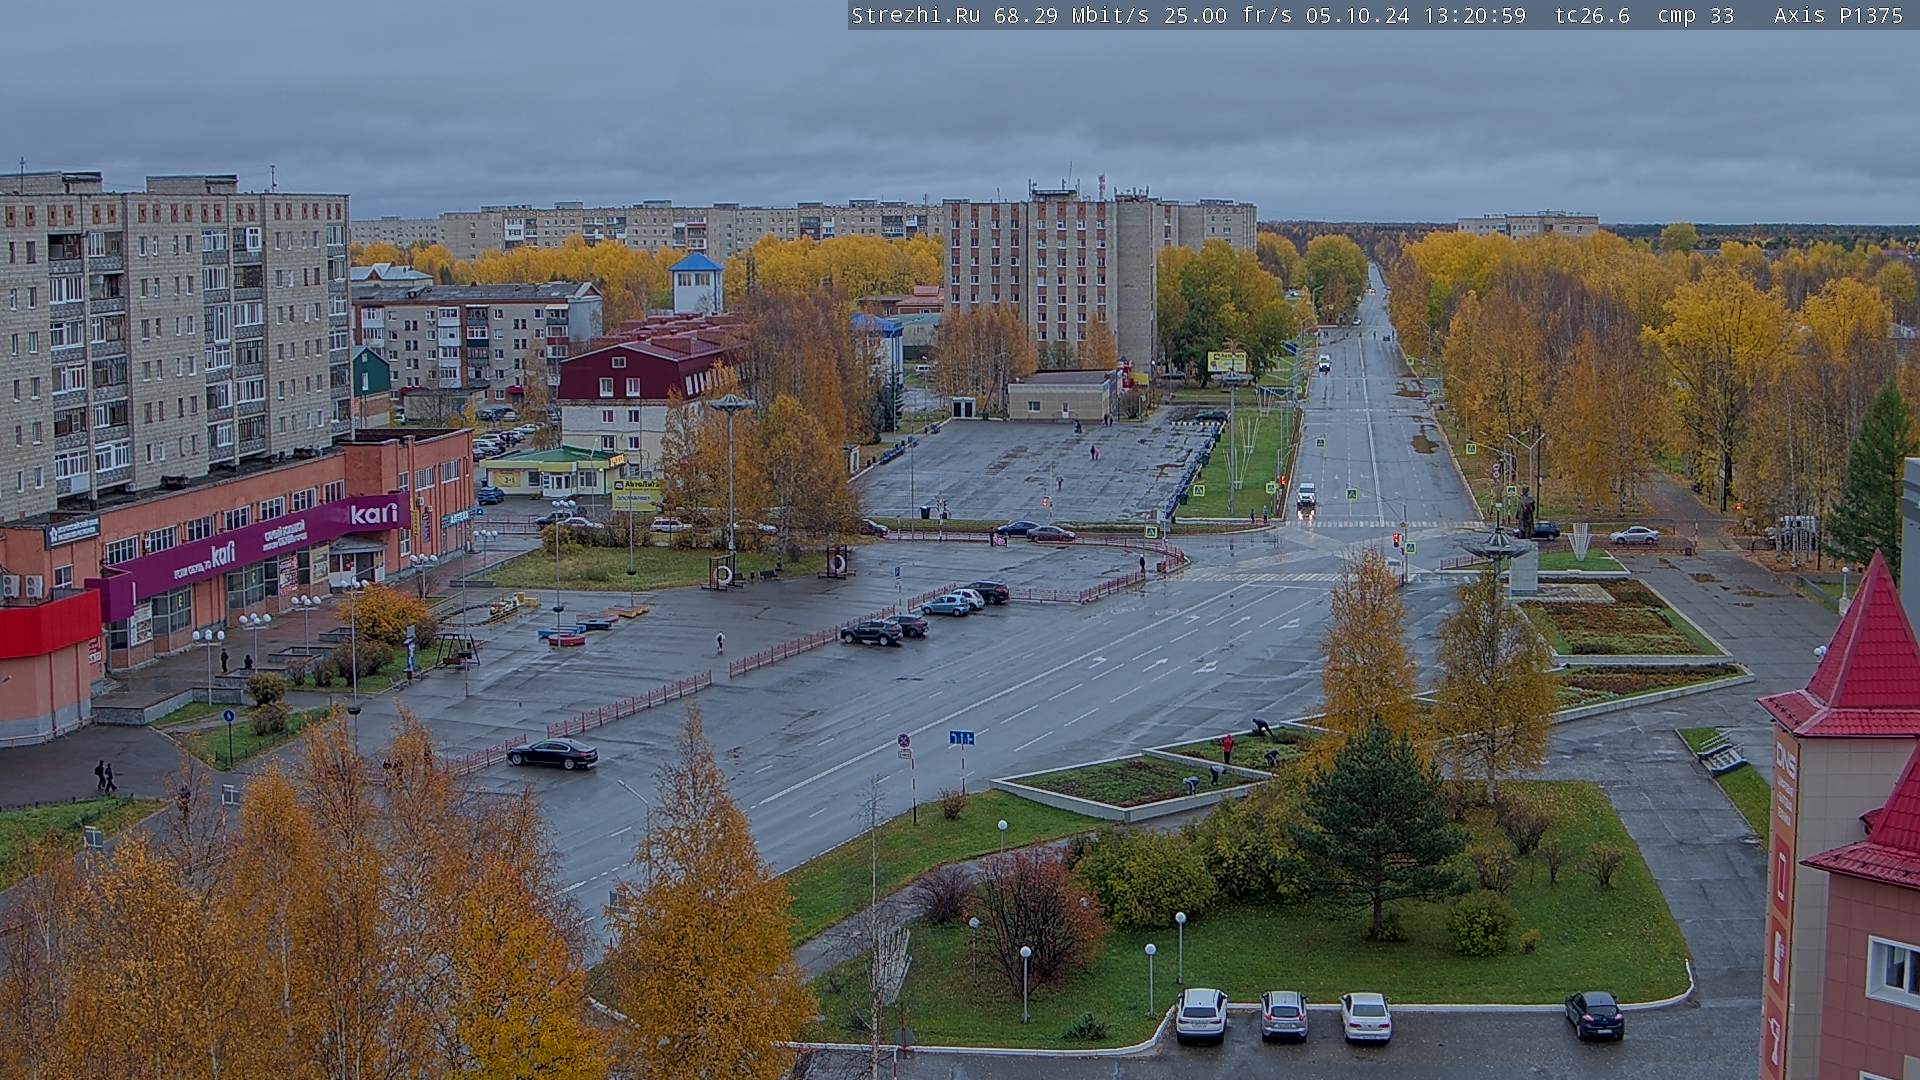This screenshot has width=1920, height=1080.
Task: Select the Axis P1375 camera model text
Action: (x=1838, y=16)
